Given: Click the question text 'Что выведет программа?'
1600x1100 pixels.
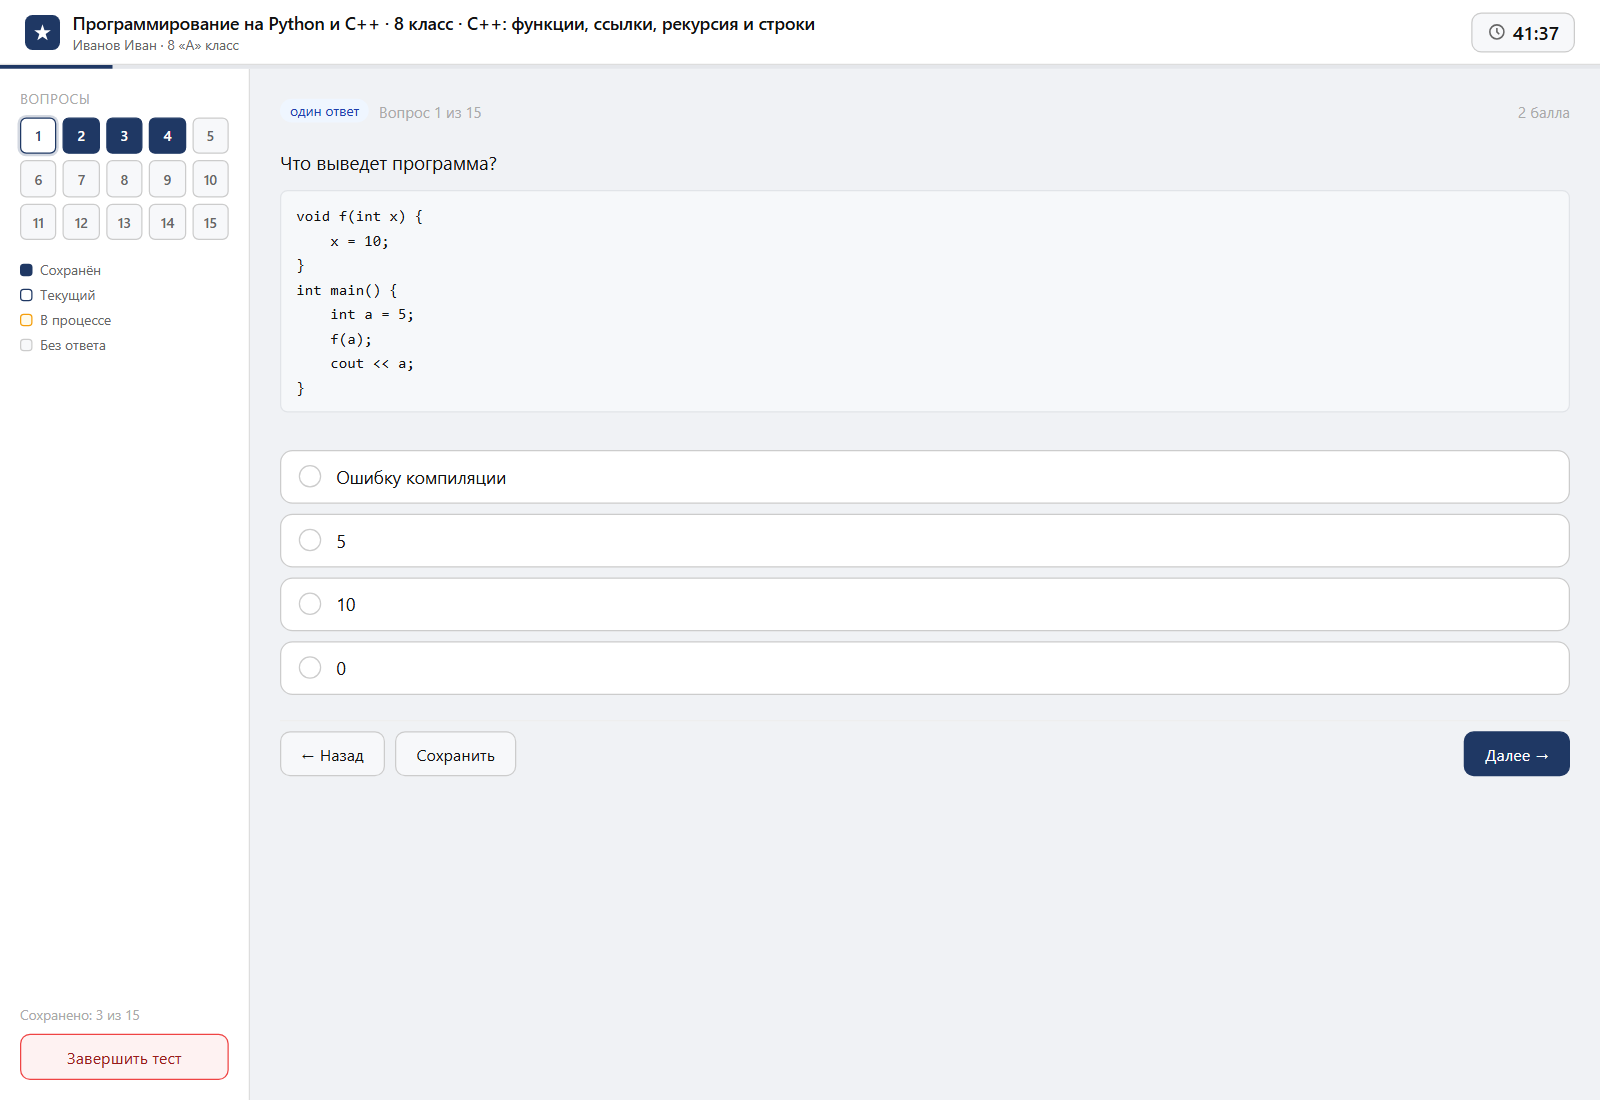Looking at the screenshot, I should point(388,164).
